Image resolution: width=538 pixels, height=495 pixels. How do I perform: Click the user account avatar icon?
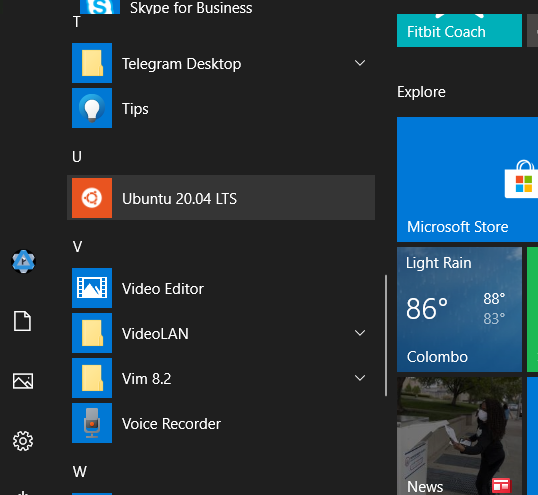23,261
